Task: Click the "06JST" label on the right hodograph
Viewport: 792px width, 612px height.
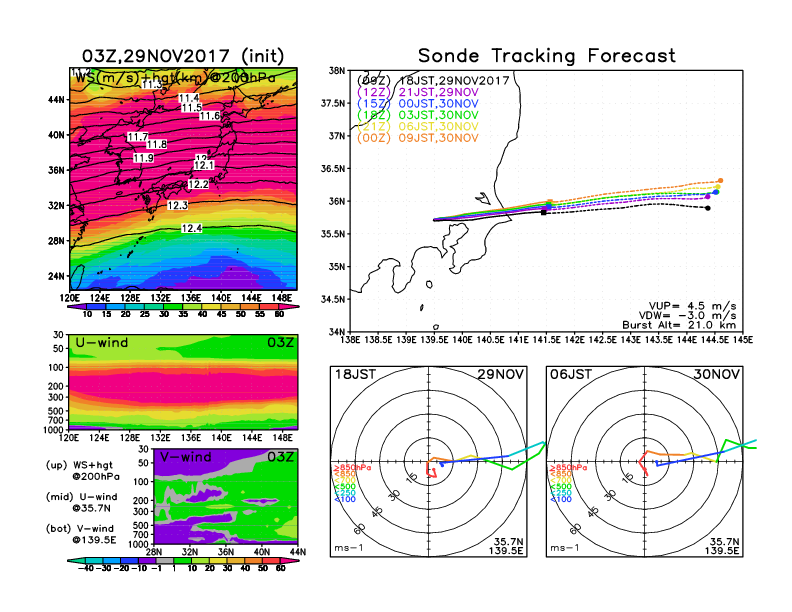Action: (x=571, y=375)
